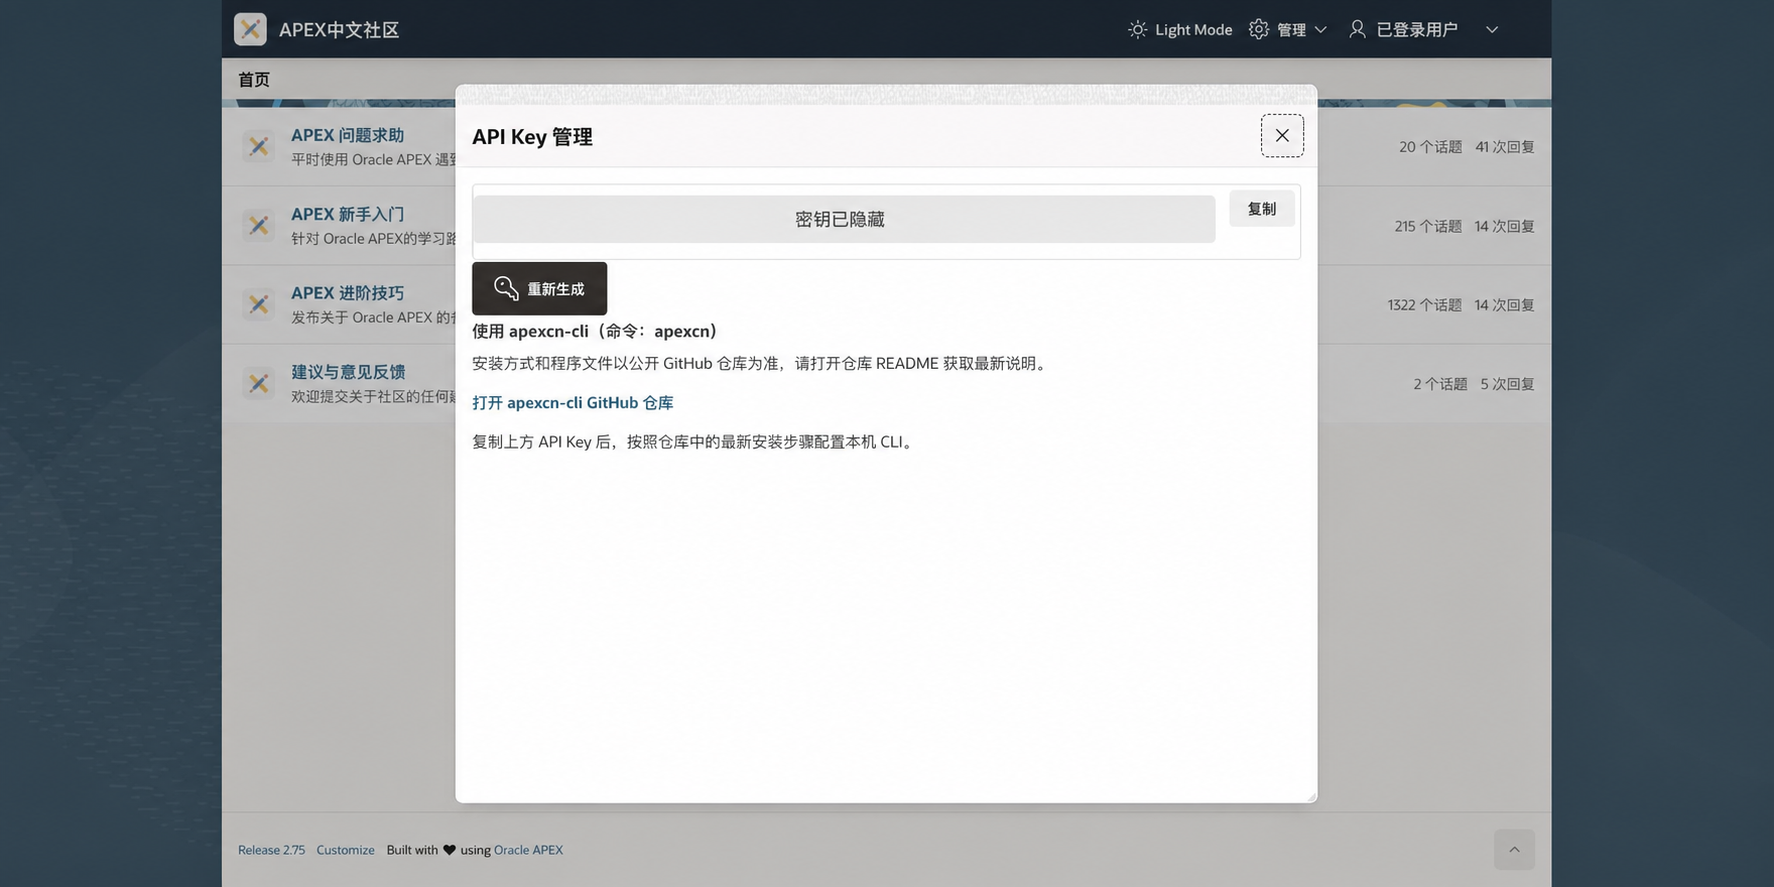Click the user profile icon
Image resolution: width=1774 pixels, height=887 pixels.
[x=1357, y=30]
